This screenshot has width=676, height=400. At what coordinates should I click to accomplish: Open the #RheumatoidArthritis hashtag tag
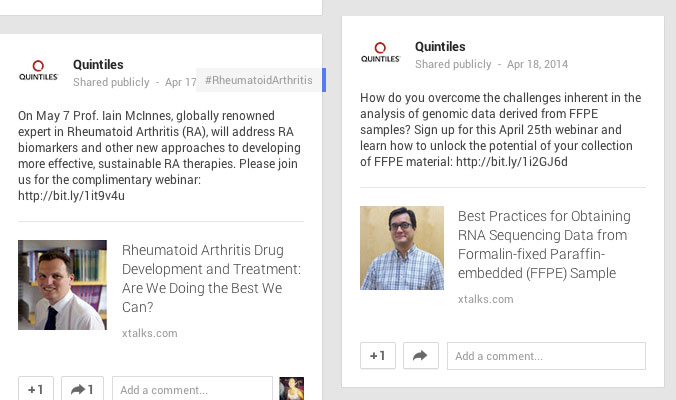click(x=258, y=81)
